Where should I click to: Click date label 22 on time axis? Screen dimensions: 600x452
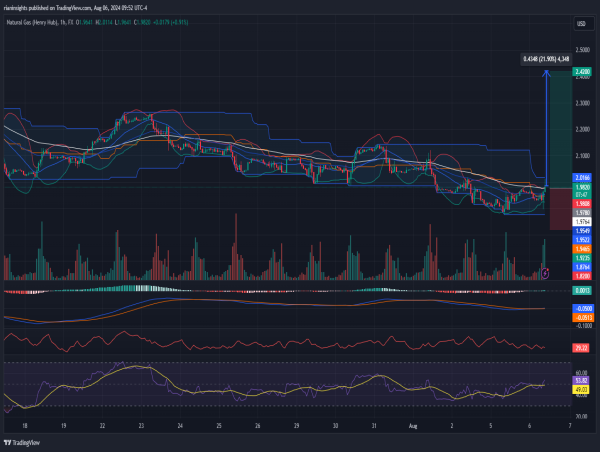pyautogui.click(x=103, y=426)
